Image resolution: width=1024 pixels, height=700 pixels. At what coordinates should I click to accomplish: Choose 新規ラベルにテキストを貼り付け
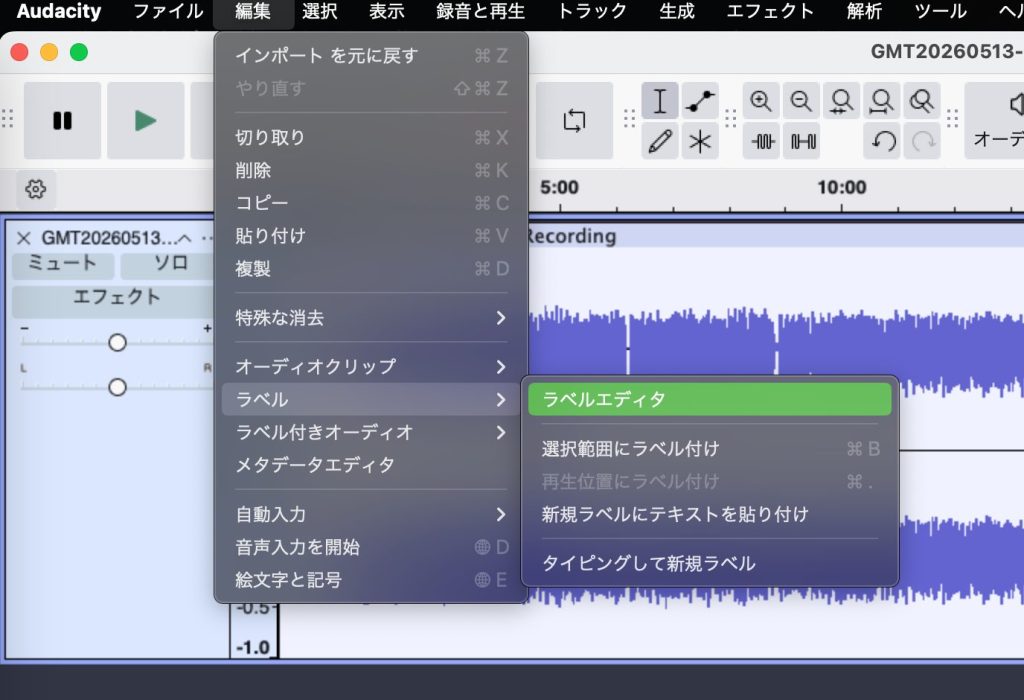coord(709,515)
